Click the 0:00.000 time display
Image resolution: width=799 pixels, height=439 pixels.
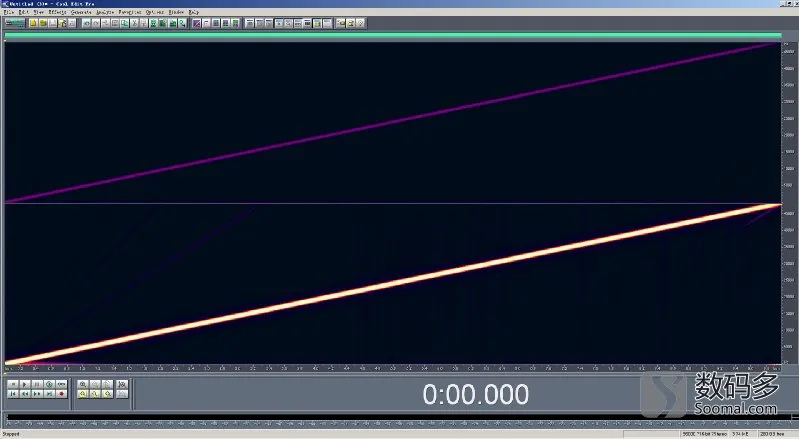[475, 394]
